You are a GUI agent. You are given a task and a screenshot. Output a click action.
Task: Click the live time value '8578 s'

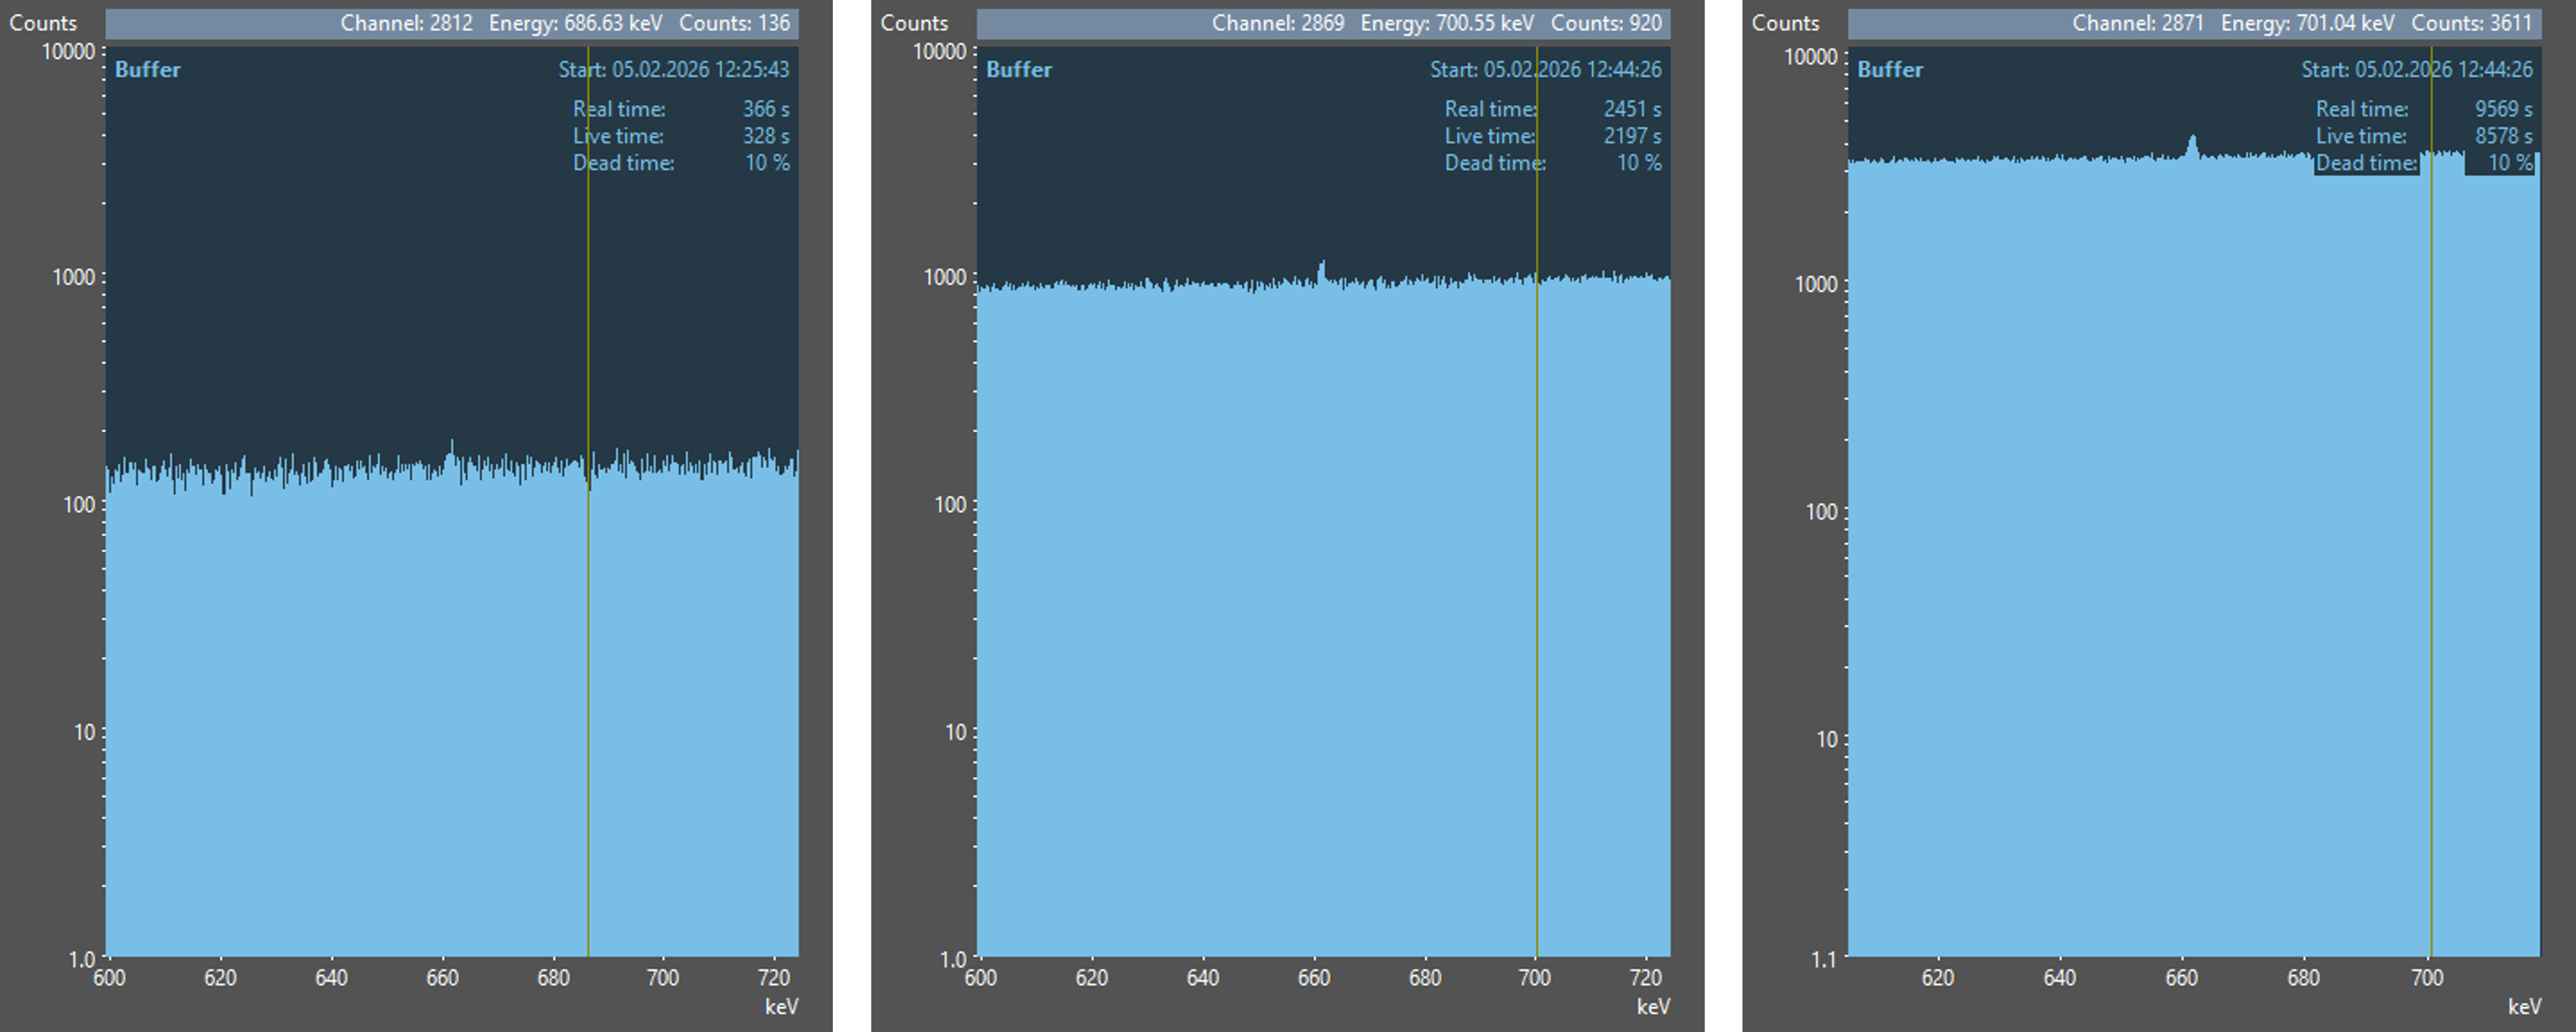click(x=2504, y=136)
